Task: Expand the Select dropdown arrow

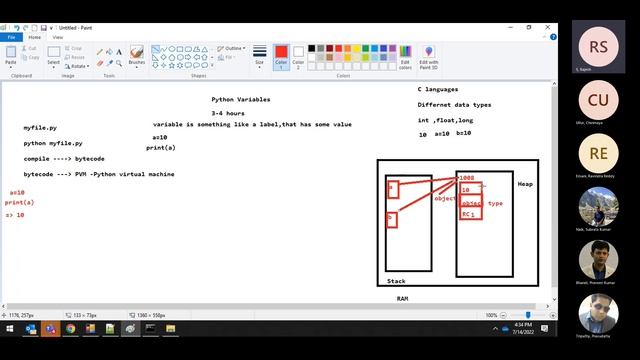Action: 53,67
